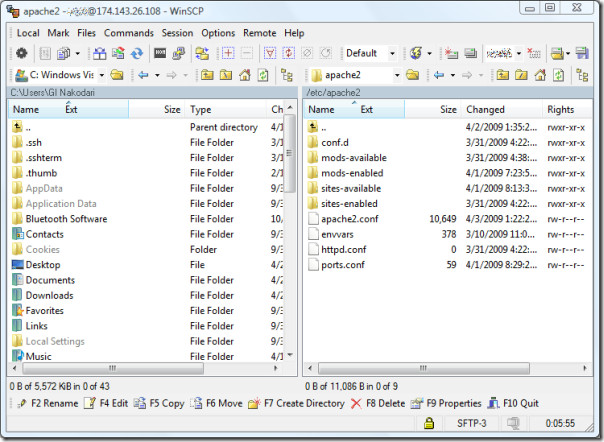The image size is (604, 442).
Task: Go to remote home directory icon
Action: 540,75
